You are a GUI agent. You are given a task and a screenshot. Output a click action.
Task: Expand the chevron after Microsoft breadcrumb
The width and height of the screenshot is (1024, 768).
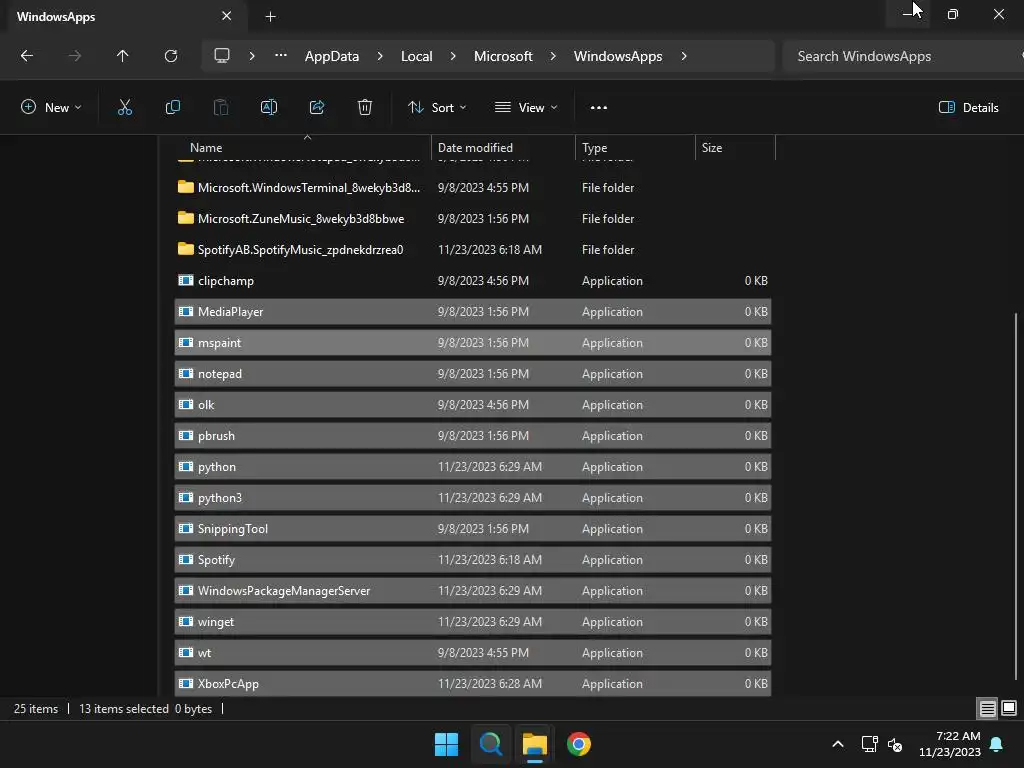[553, 56]
